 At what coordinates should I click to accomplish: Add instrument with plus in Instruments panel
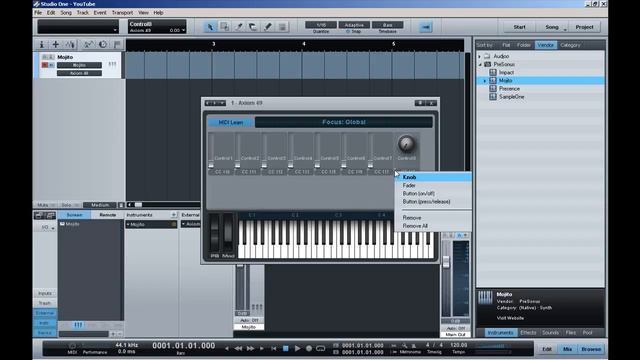pyautogui.click(x=173, y=215)
